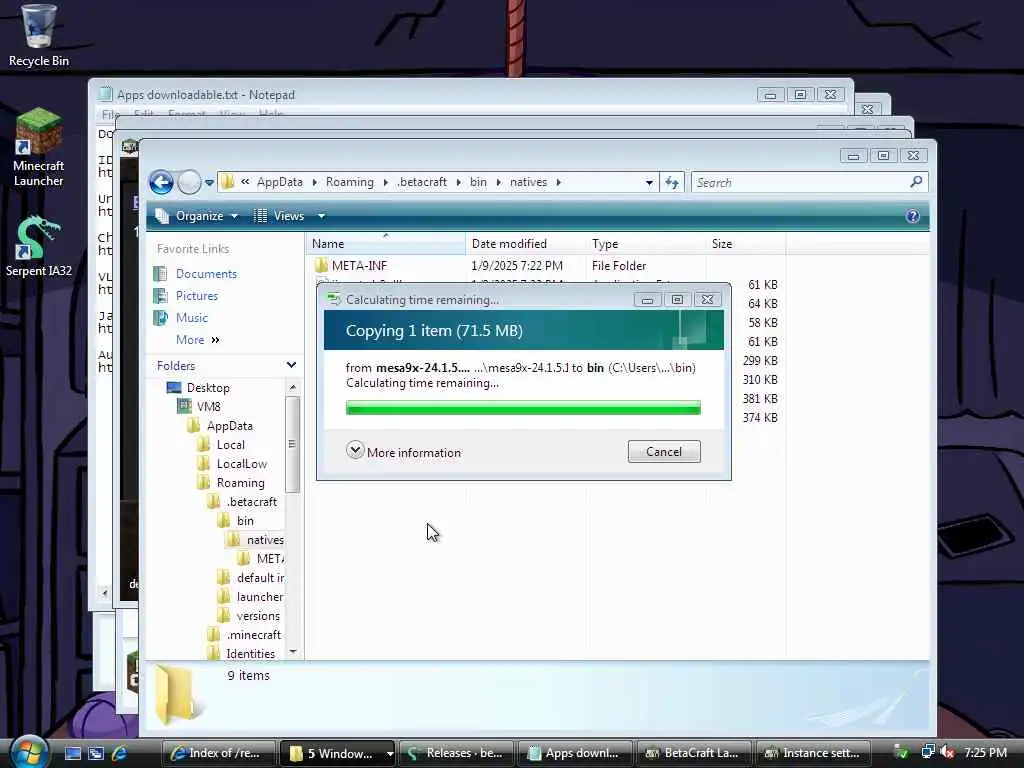Sort files by Type column
The height and width of the screenshot is (768, 1024).
[645, 244]
